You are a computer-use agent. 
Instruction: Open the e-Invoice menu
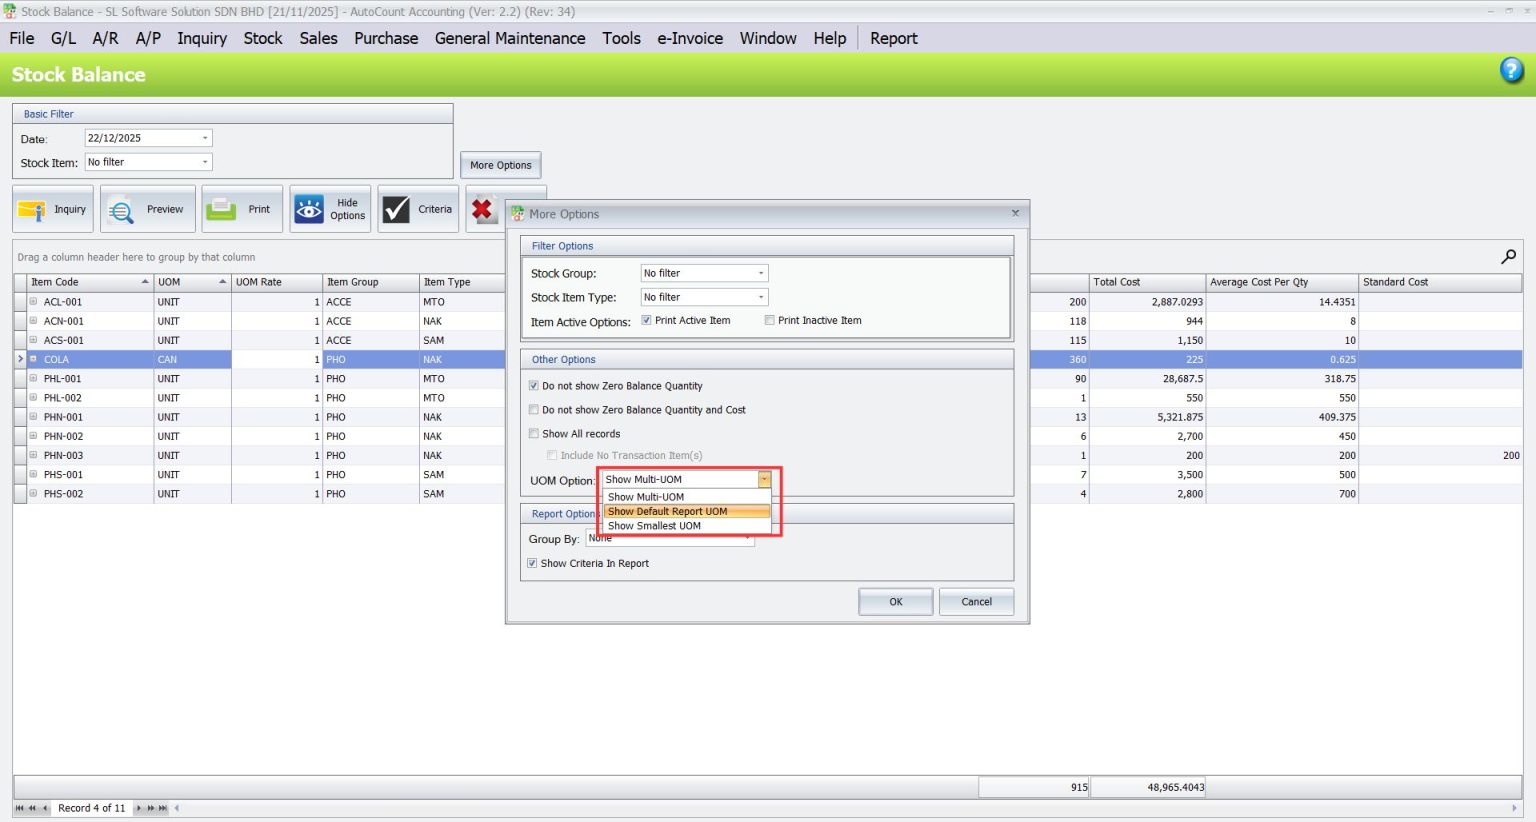689,38
